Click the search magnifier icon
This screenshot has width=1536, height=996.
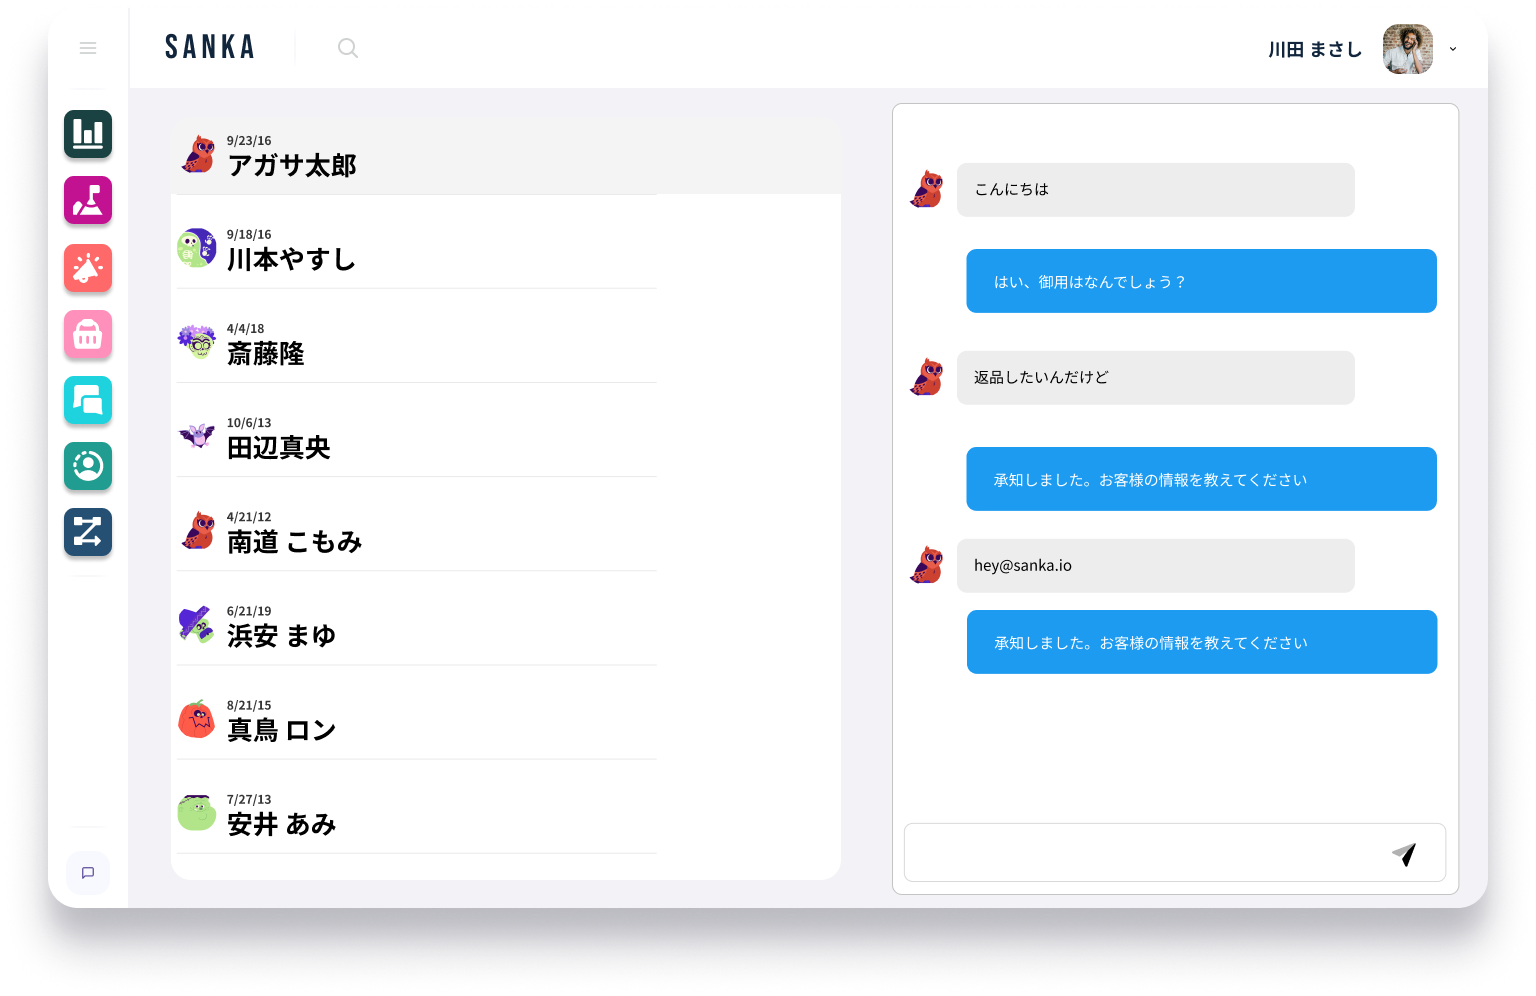pyautogui.click(x=347, y=48)
